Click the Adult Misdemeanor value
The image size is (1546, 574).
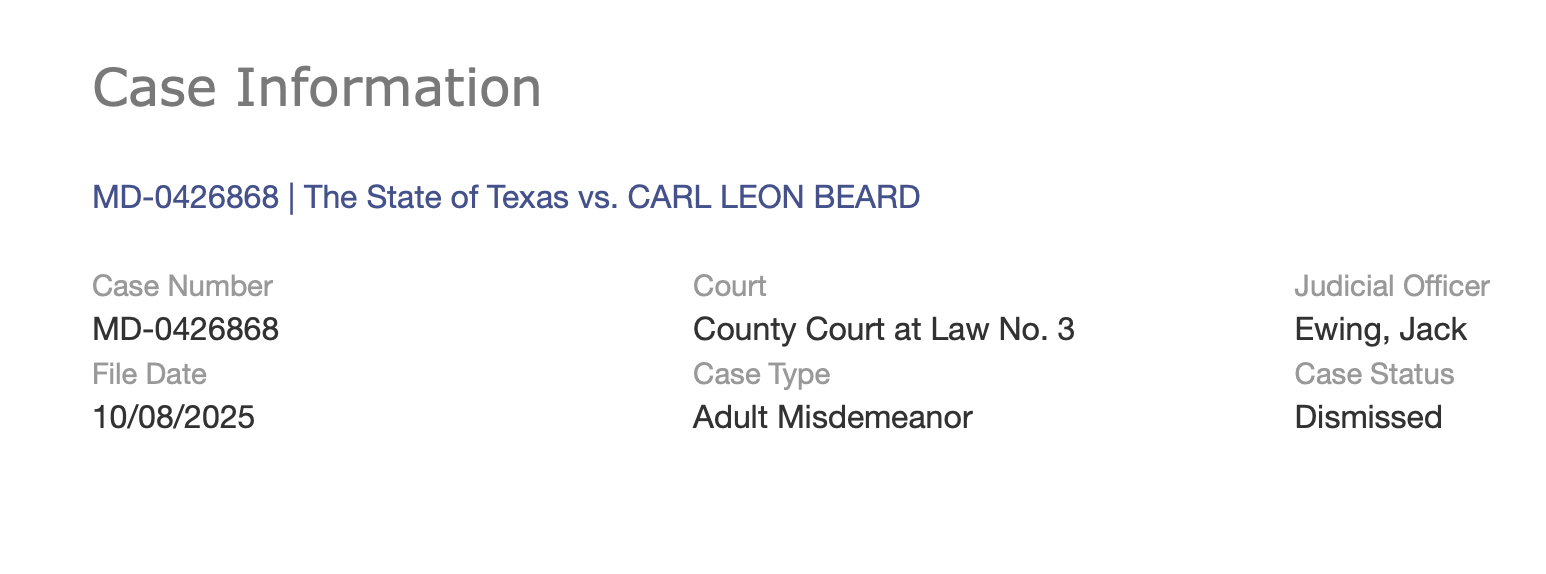tap(833, 417)
